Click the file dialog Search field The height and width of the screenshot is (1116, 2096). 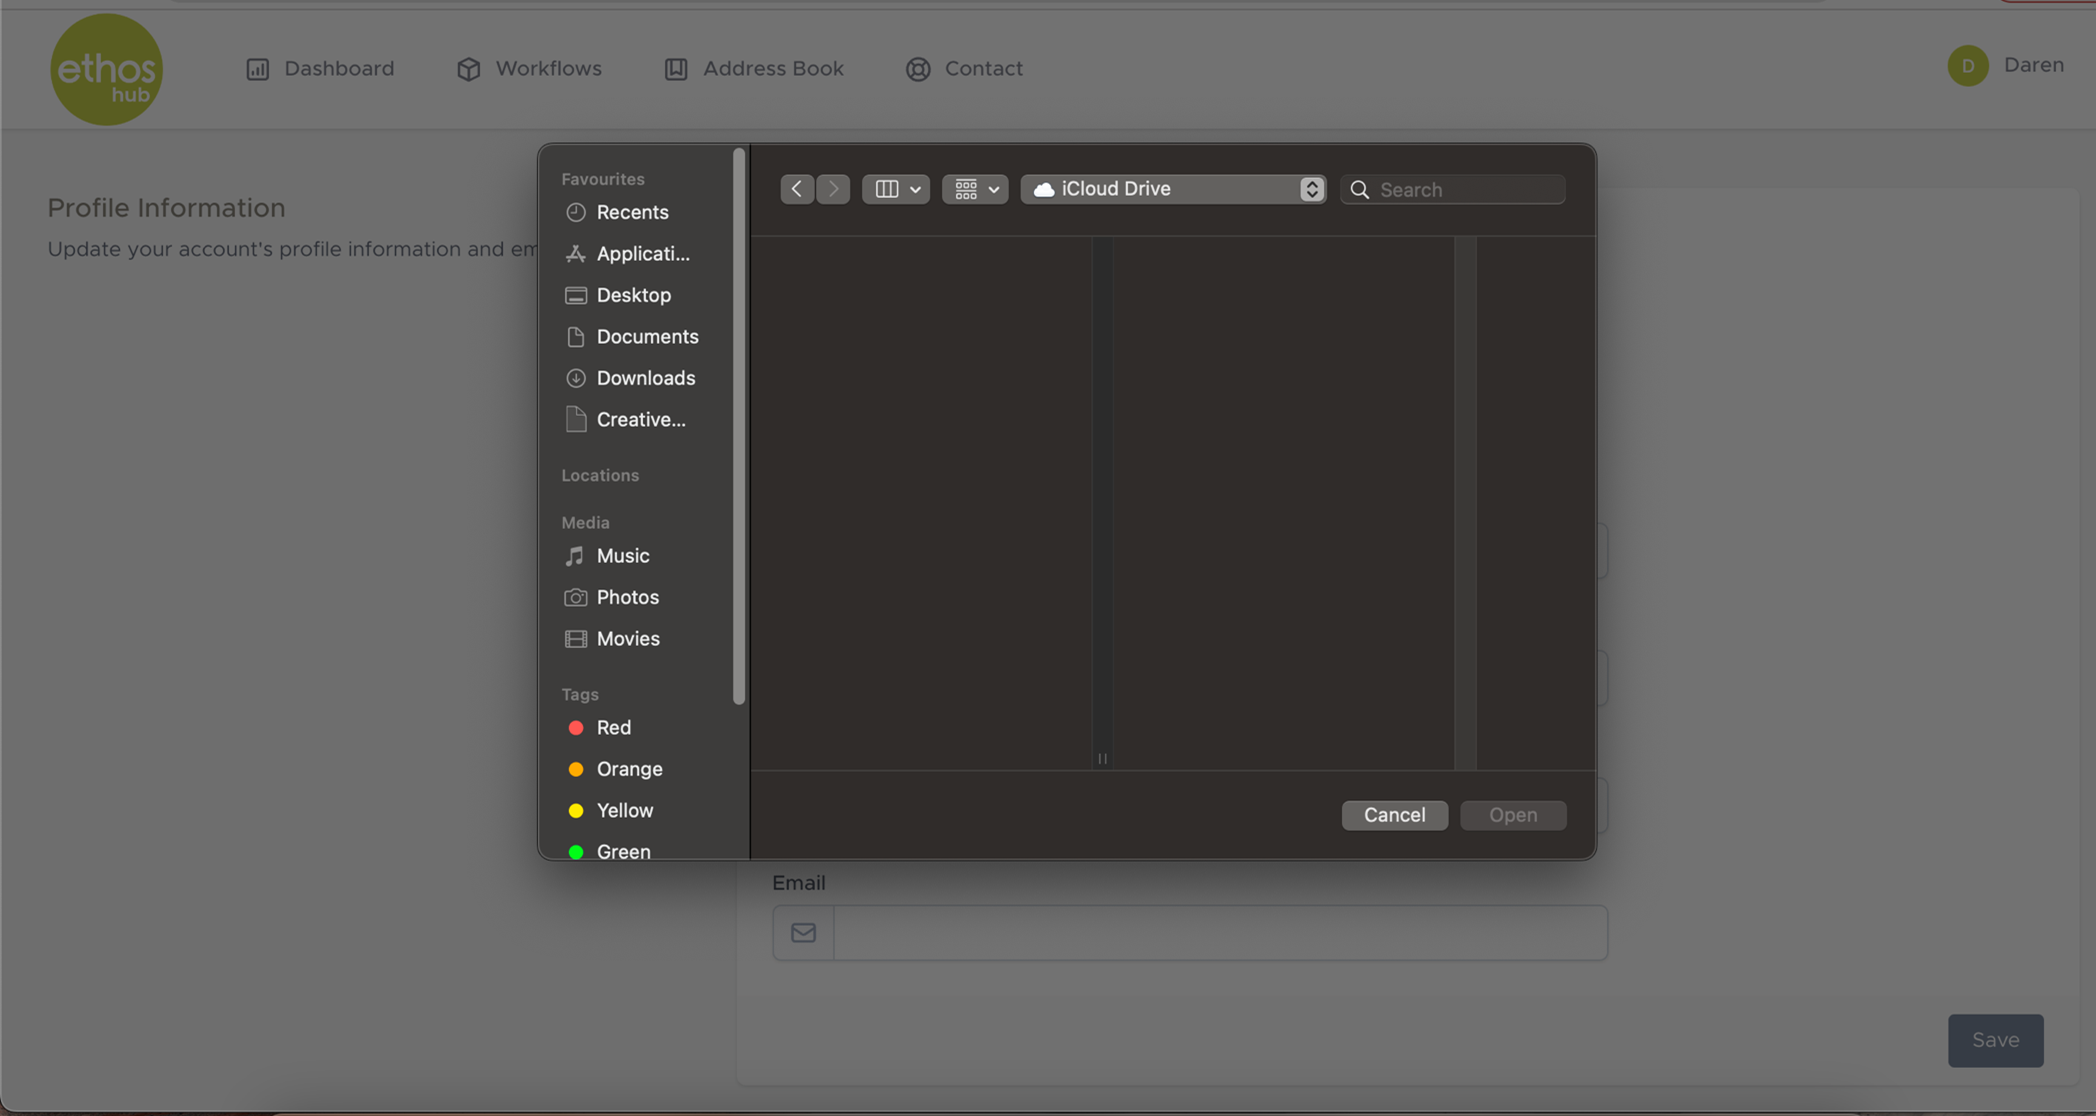coord(1465,189)
